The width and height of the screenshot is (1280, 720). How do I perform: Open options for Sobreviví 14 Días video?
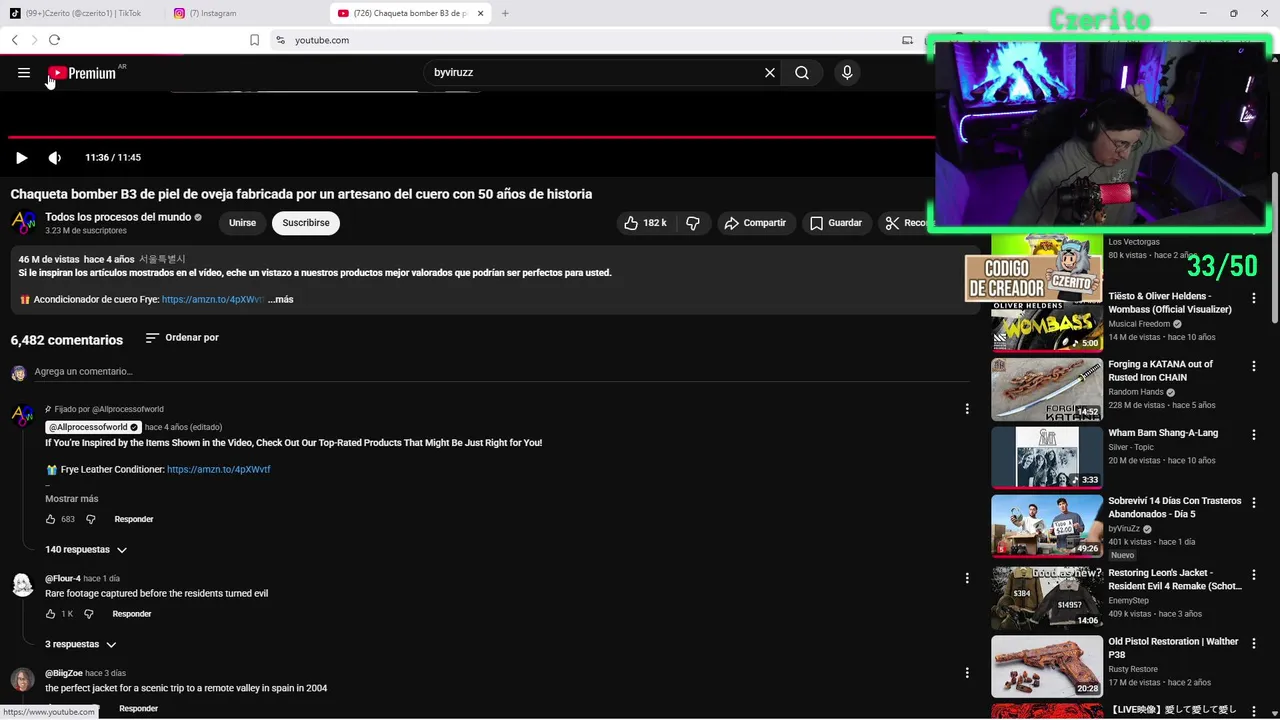pyautogui.click(x=1253, y=502)
